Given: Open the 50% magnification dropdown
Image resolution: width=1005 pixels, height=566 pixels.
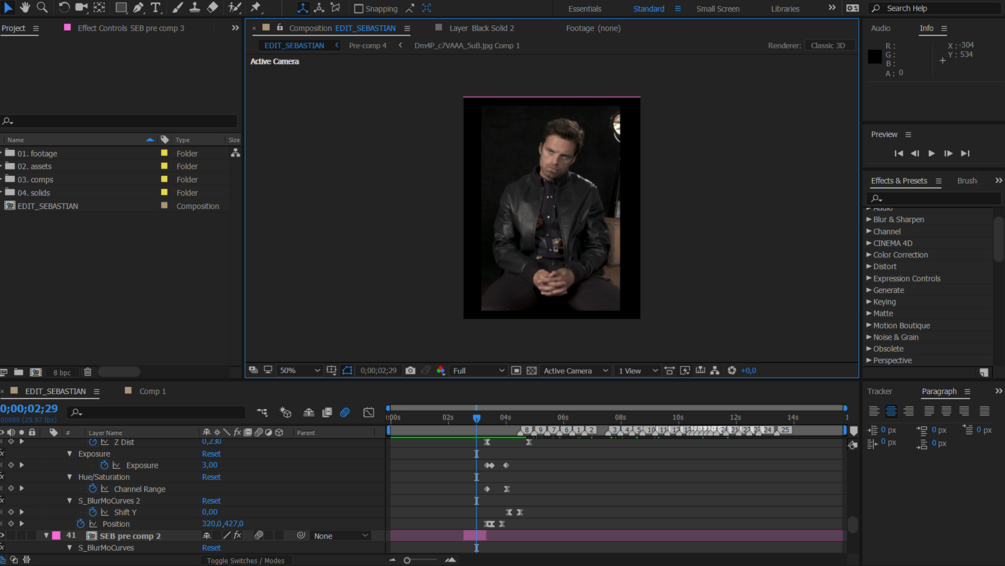Looking at the screenshot, I should tap(299, 370).
